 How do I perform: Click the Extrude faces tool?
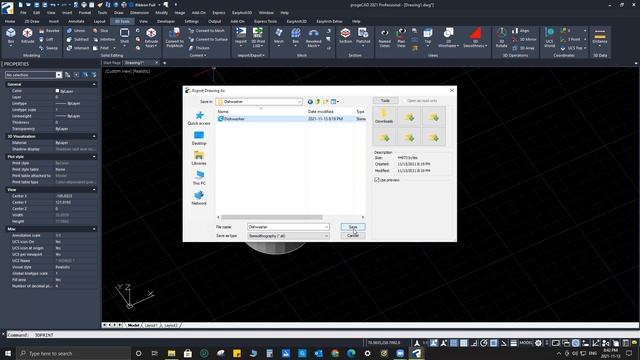point(151,38)
